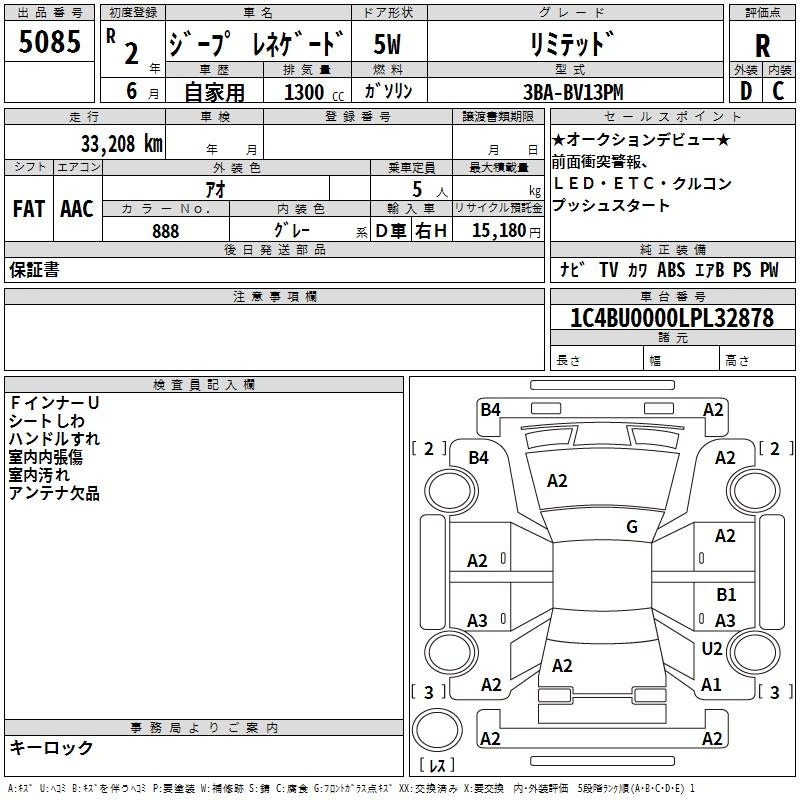The image size is (800, 800).
Task: Click the LED・ETC・クルコン line
Action: (x=643, y=183)
